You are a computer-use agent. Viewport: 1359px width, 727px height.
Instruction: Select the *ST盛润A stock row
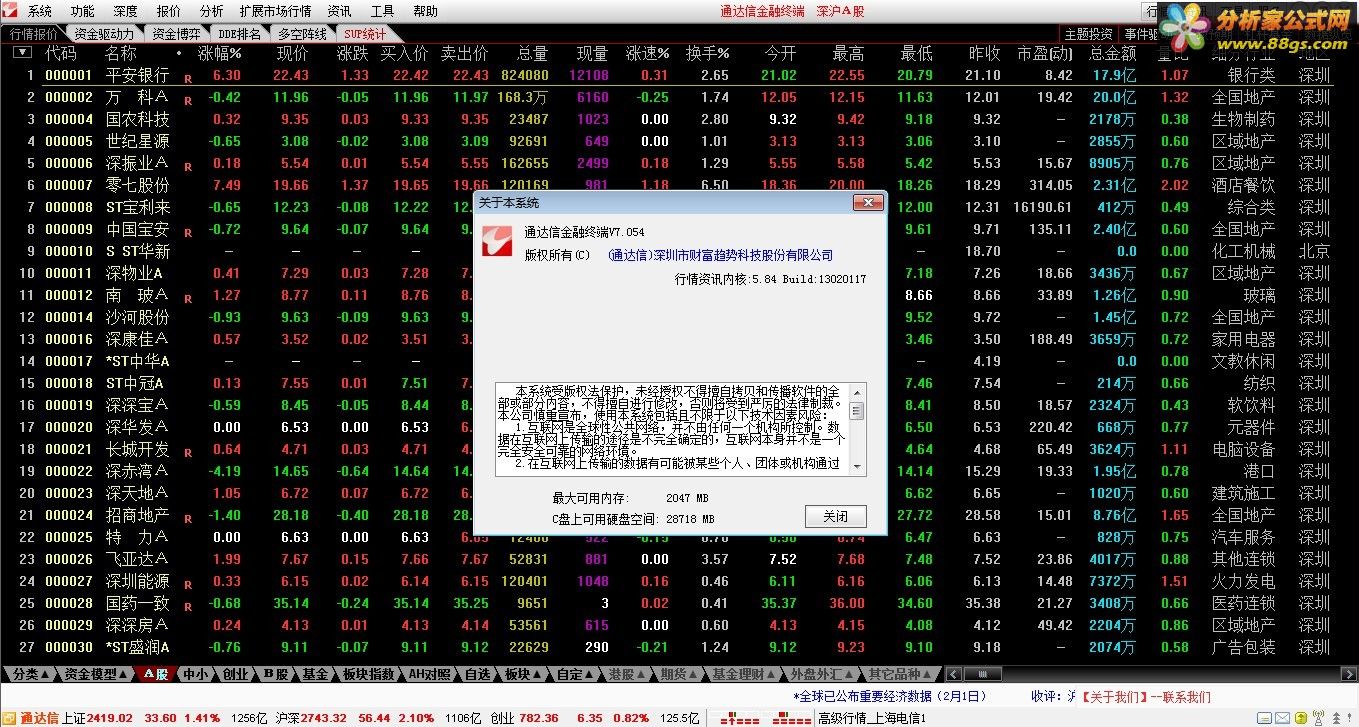(667, 647)
